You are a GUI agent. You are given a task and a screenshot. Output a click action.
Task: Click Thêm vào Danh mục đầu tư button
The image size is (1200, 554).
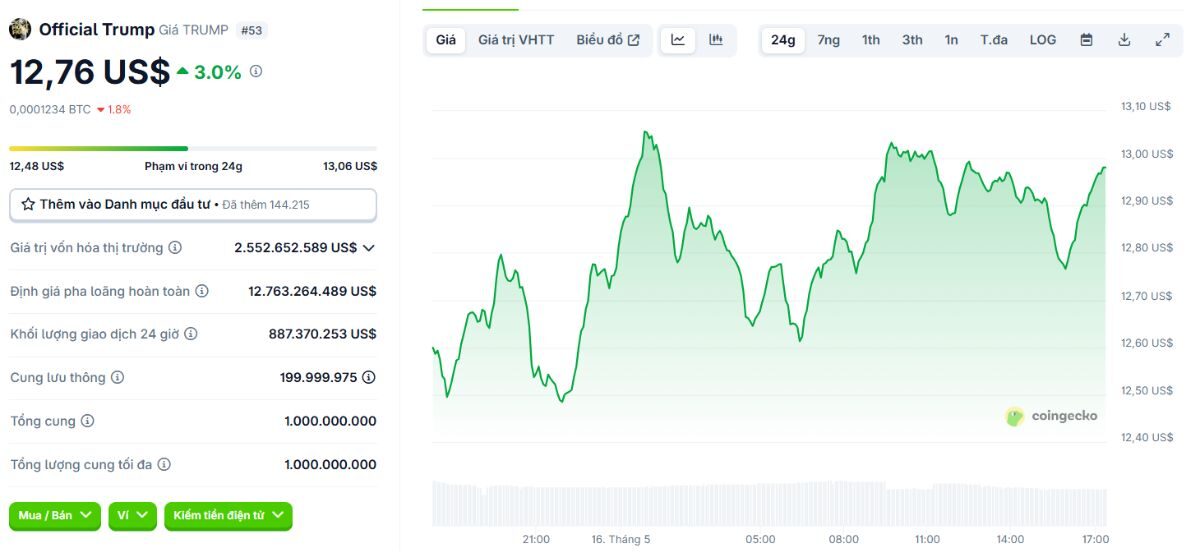click(193, 204)
